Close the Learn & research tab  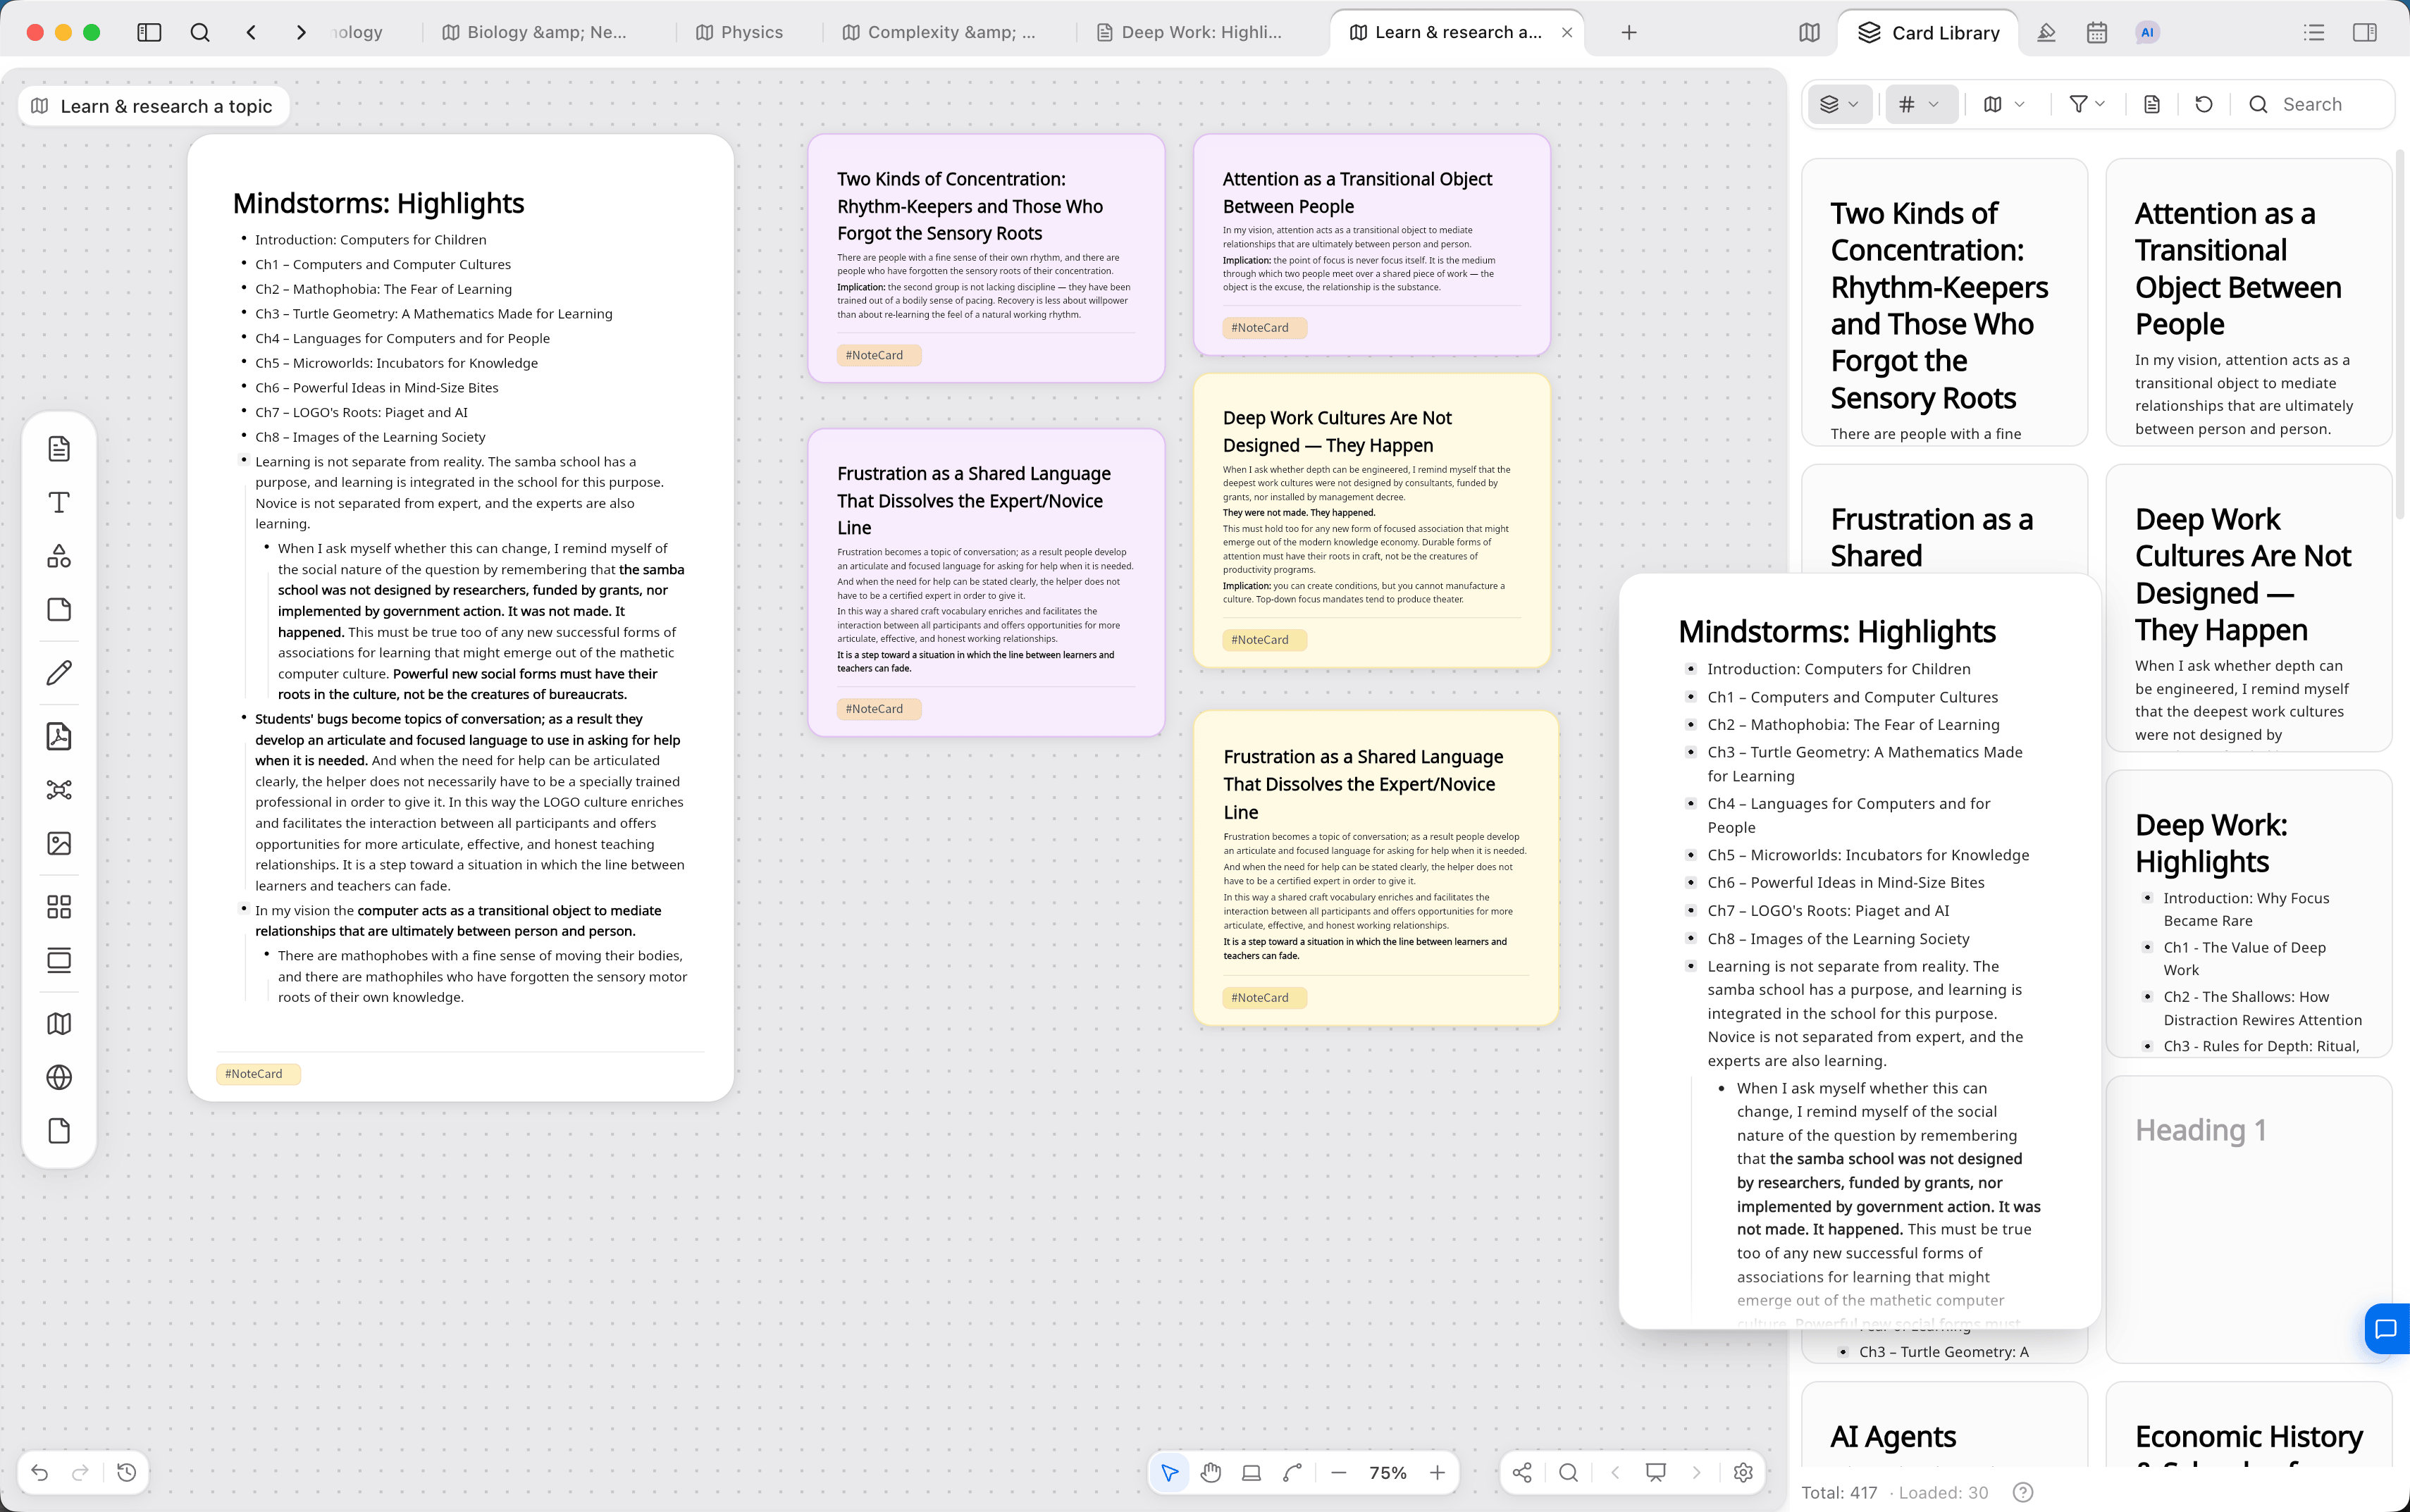point(1567,32)
